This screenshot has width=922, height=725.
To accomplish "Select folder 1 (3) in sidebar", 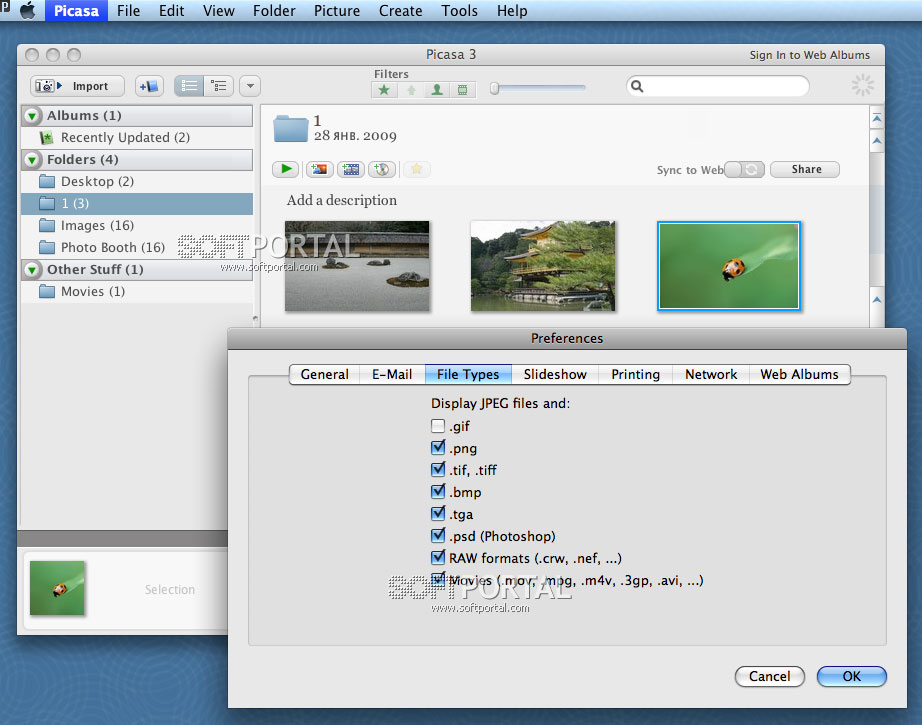I will click(x=137, y=203).
